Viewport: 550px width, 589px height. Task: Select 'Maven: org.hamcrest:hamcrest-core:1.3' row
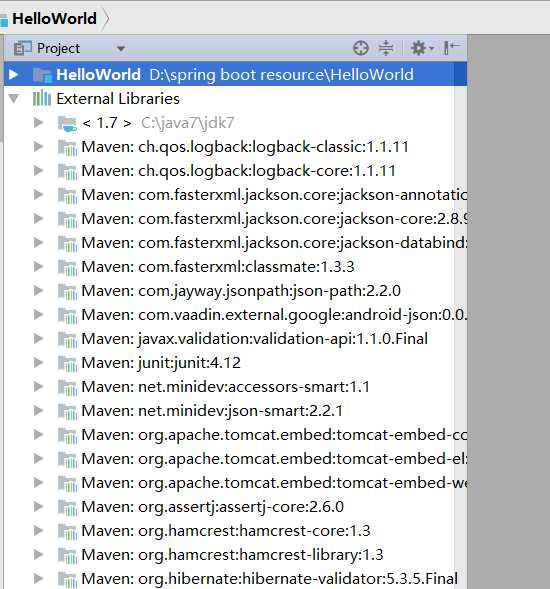(x=236, y=531)
